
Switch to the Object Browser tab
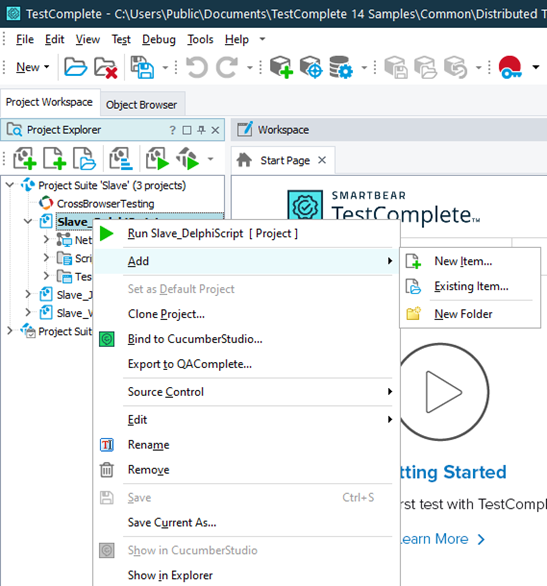[141, 105]
